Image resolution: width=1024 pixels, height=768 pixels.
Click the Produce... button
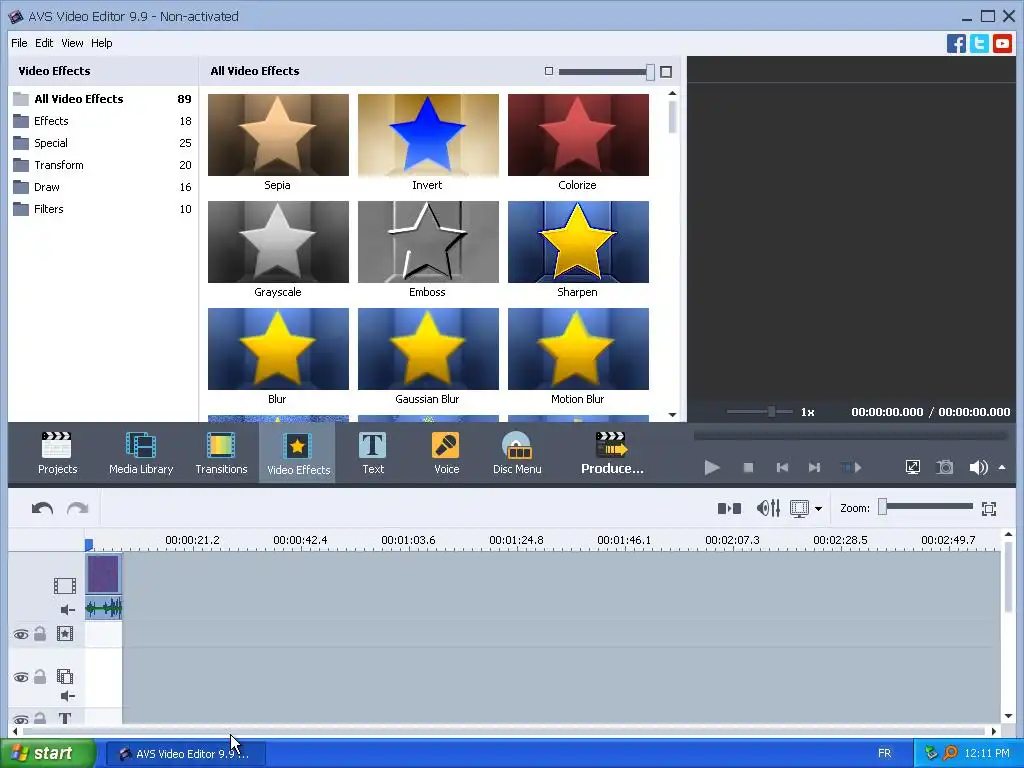click(612, 453)
